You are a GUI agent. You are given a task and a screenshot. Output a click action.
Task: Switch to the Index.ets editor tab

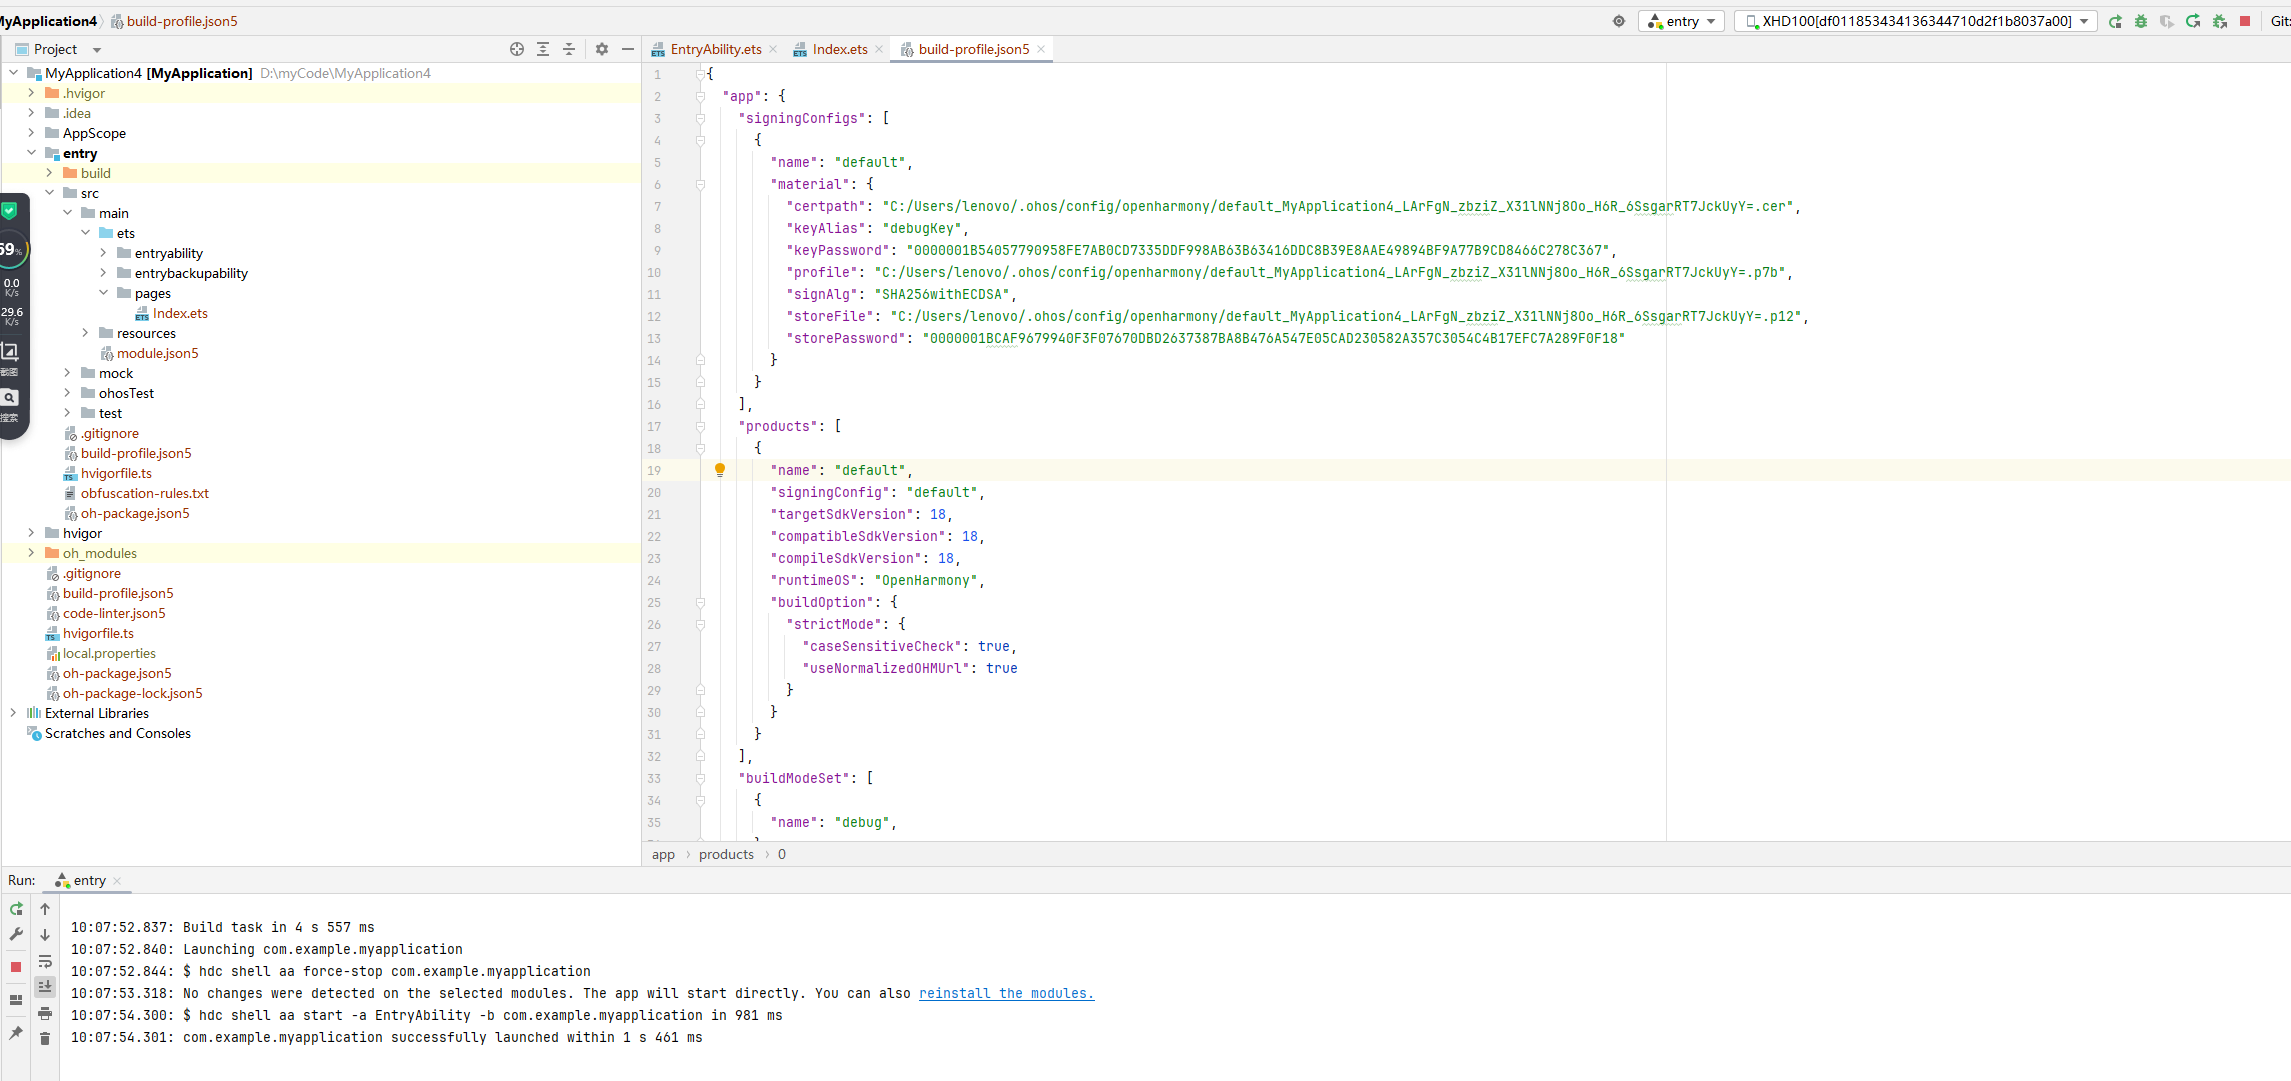click(x=839, y=49)
